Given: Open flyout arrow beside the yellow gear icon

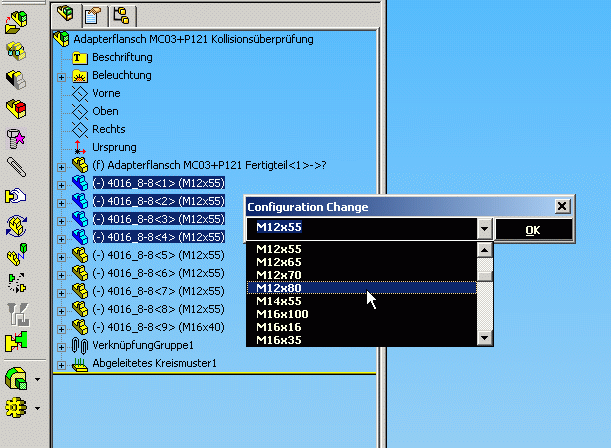Looking at the screenshot, I should click(37, 409).
